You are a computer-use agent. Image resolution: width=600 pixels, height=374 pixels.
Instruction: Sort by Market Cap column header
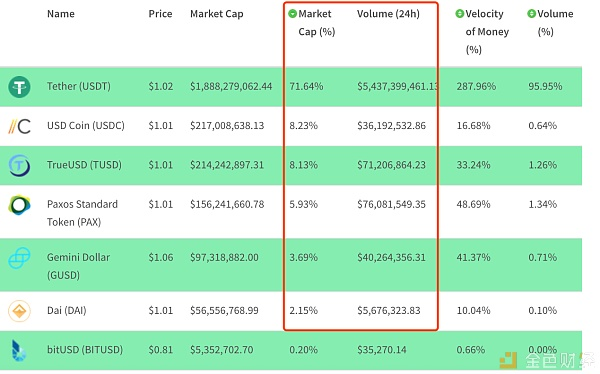pos(217,14)
